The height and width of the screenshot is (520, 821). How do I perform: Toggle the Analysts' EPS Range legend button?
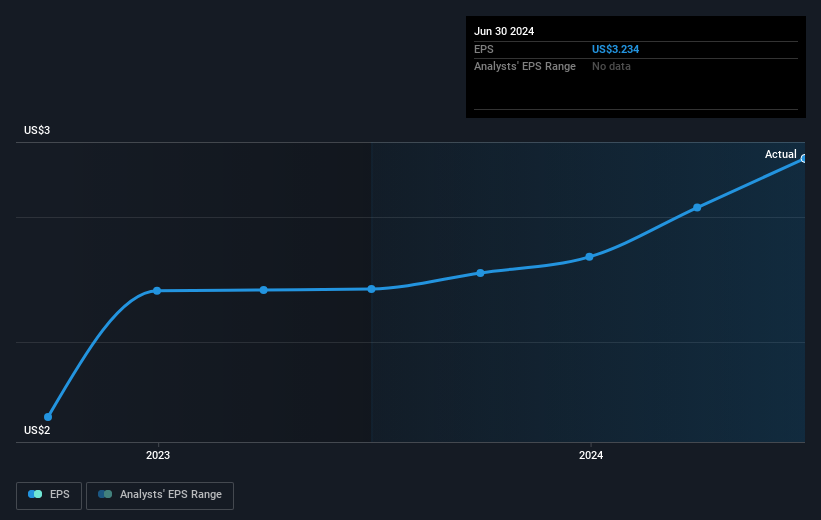(x=160, y=495)
